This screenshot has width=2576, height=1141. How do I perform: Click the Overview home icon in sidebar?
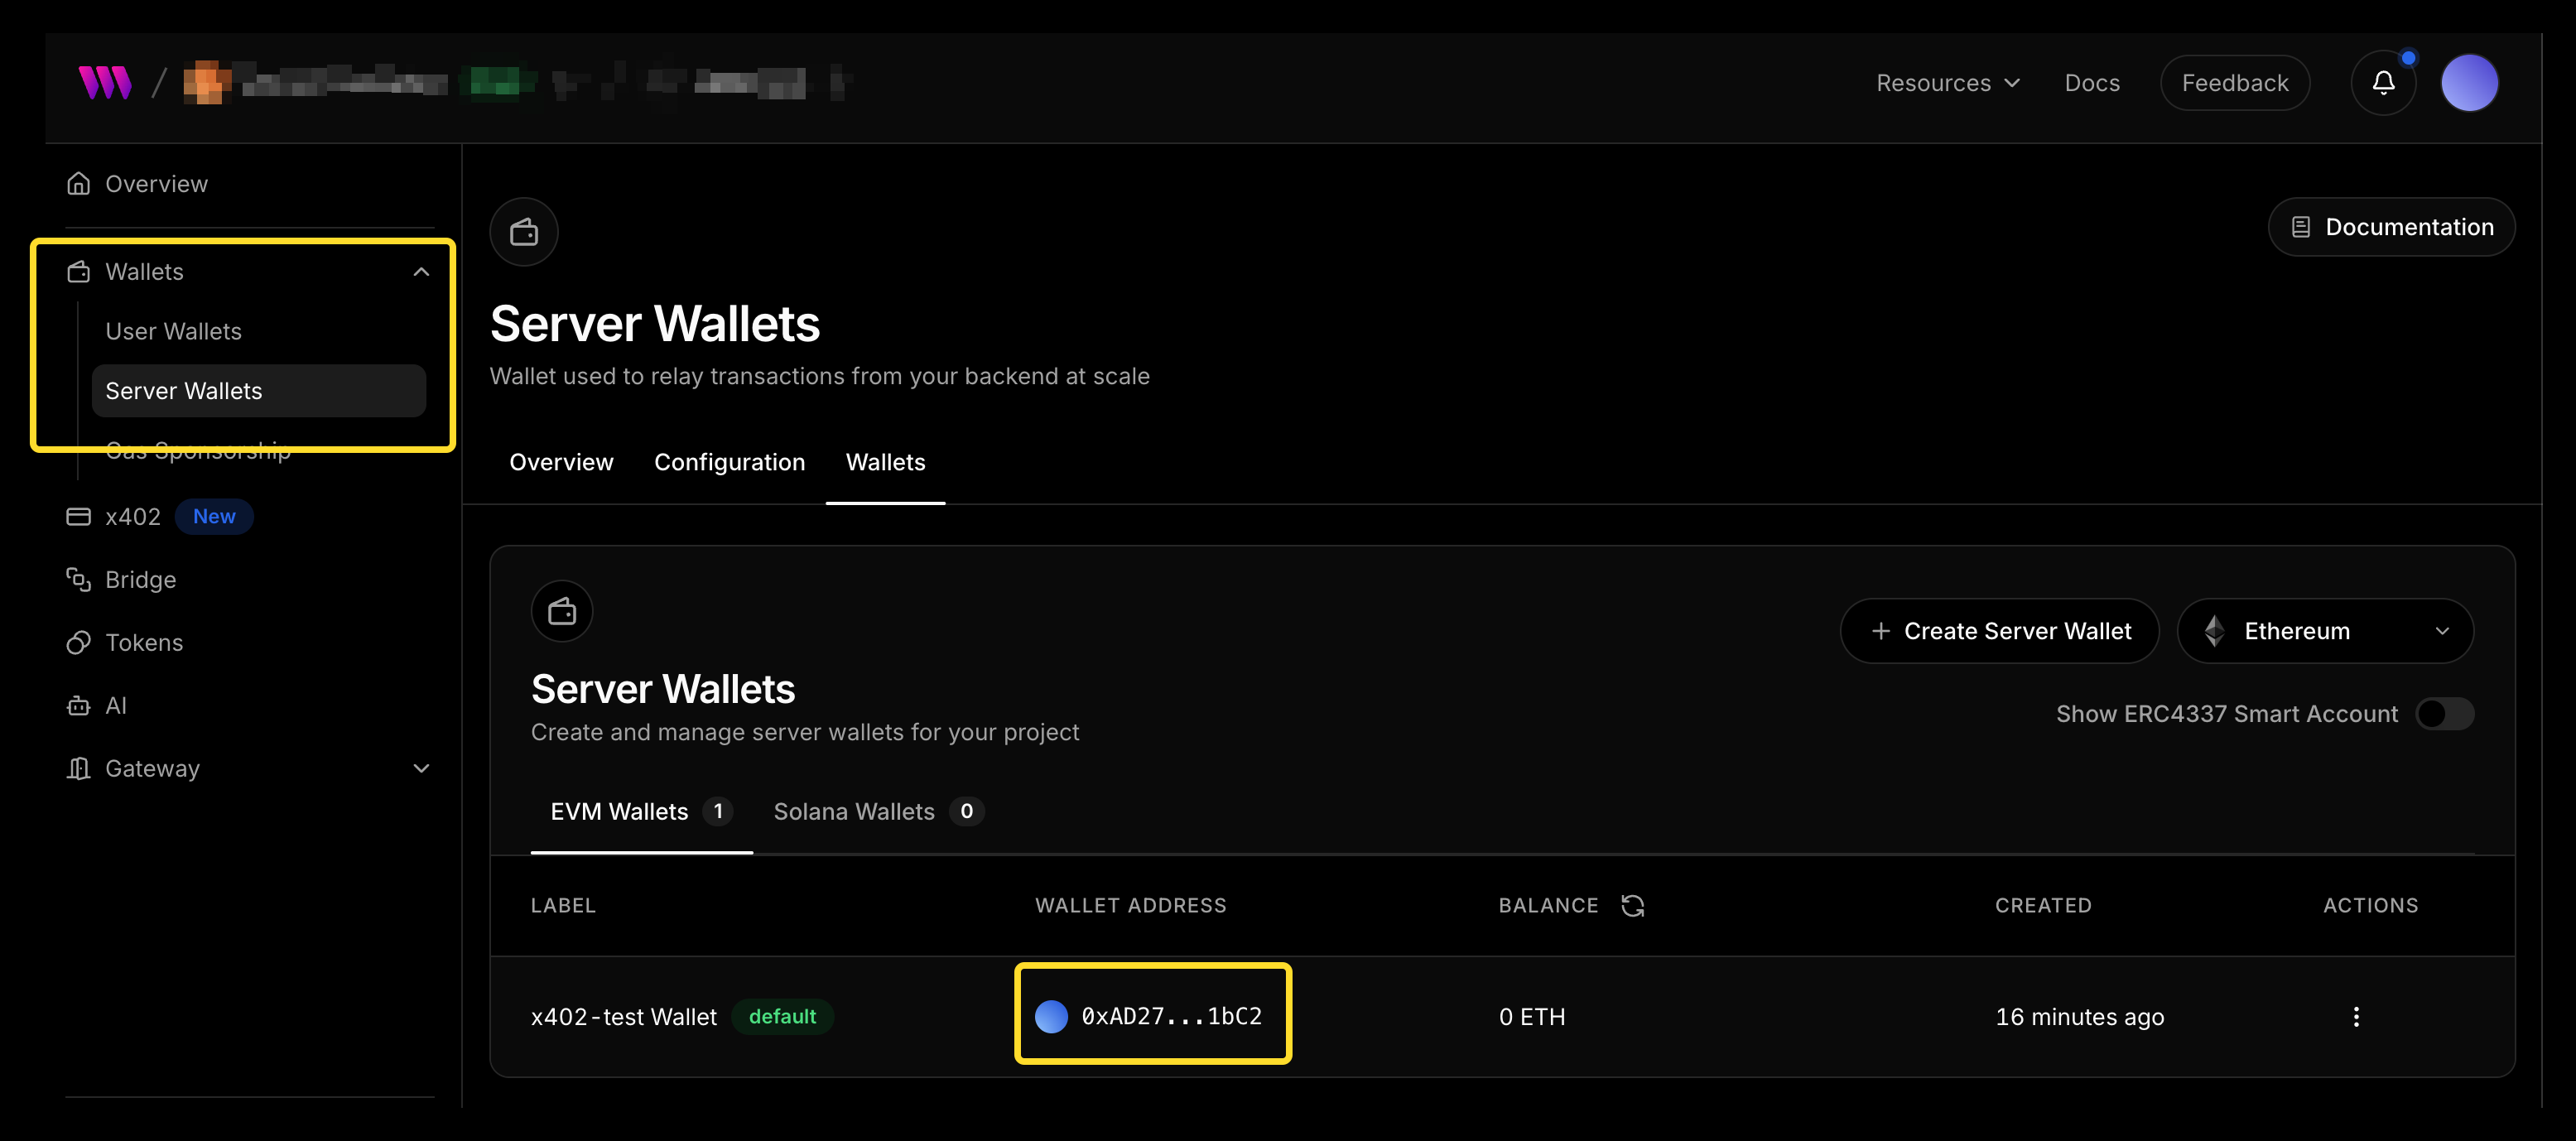point(79,183)
